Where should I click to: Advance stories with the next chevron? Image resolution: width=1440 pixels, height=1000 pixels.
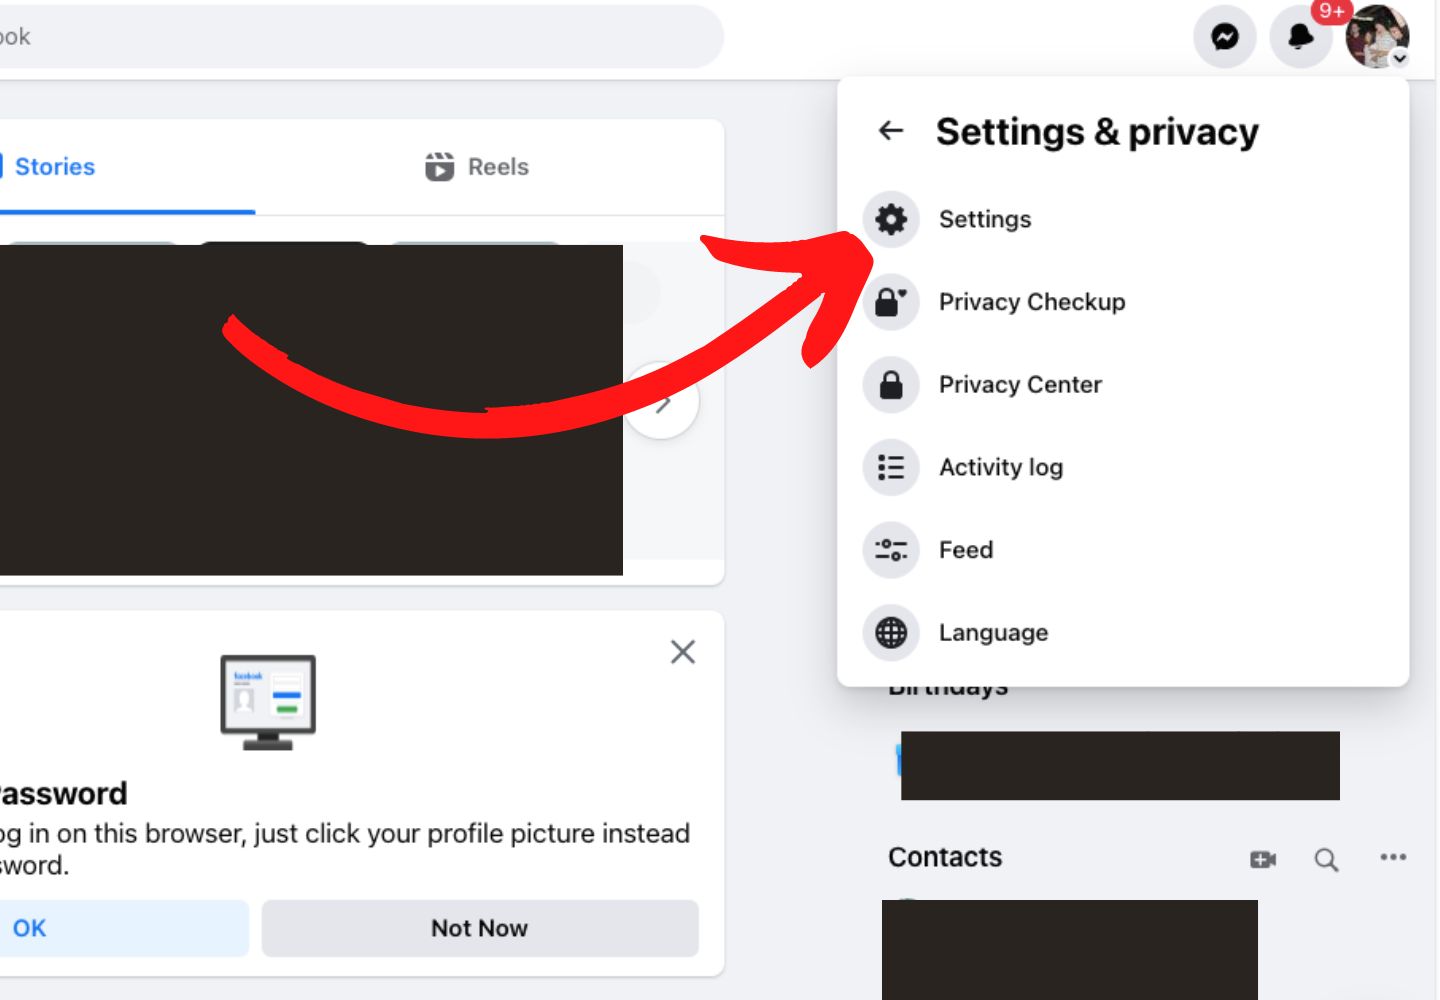[x=662, y=402]
